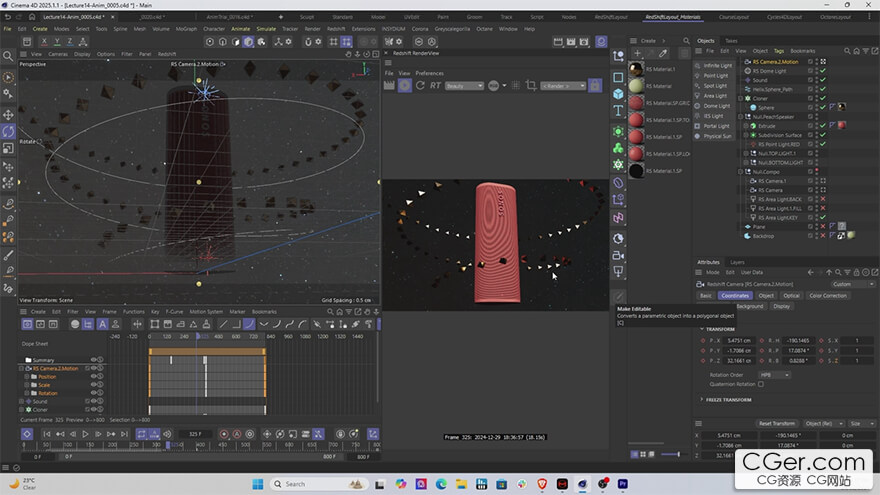
Task: Switch timeline to Dope Sheet mode icon
Action: coord(27,324)
